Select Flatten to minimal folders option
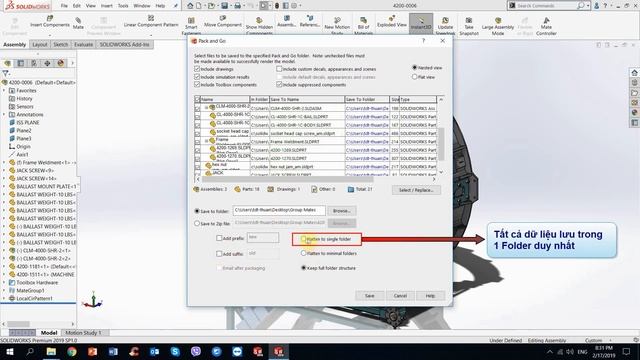640x360 pixels. (304, 253)
